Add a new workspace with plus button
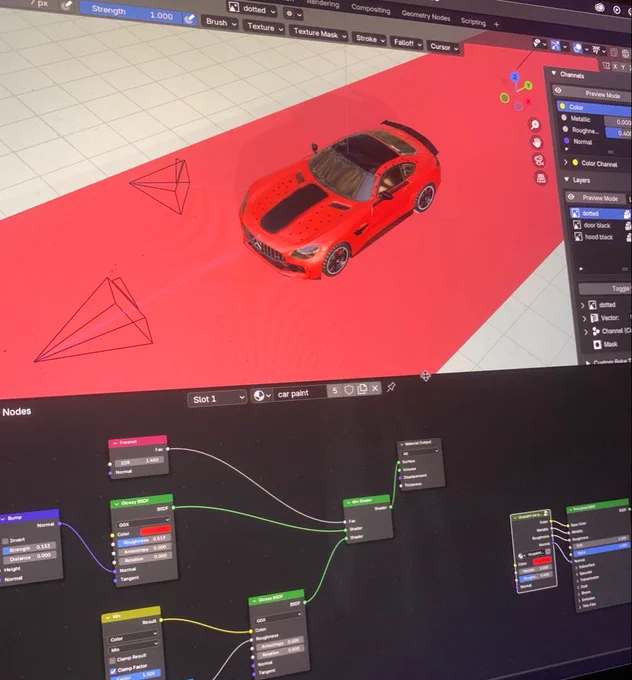The image size is (632, 680). coord(496,25)
